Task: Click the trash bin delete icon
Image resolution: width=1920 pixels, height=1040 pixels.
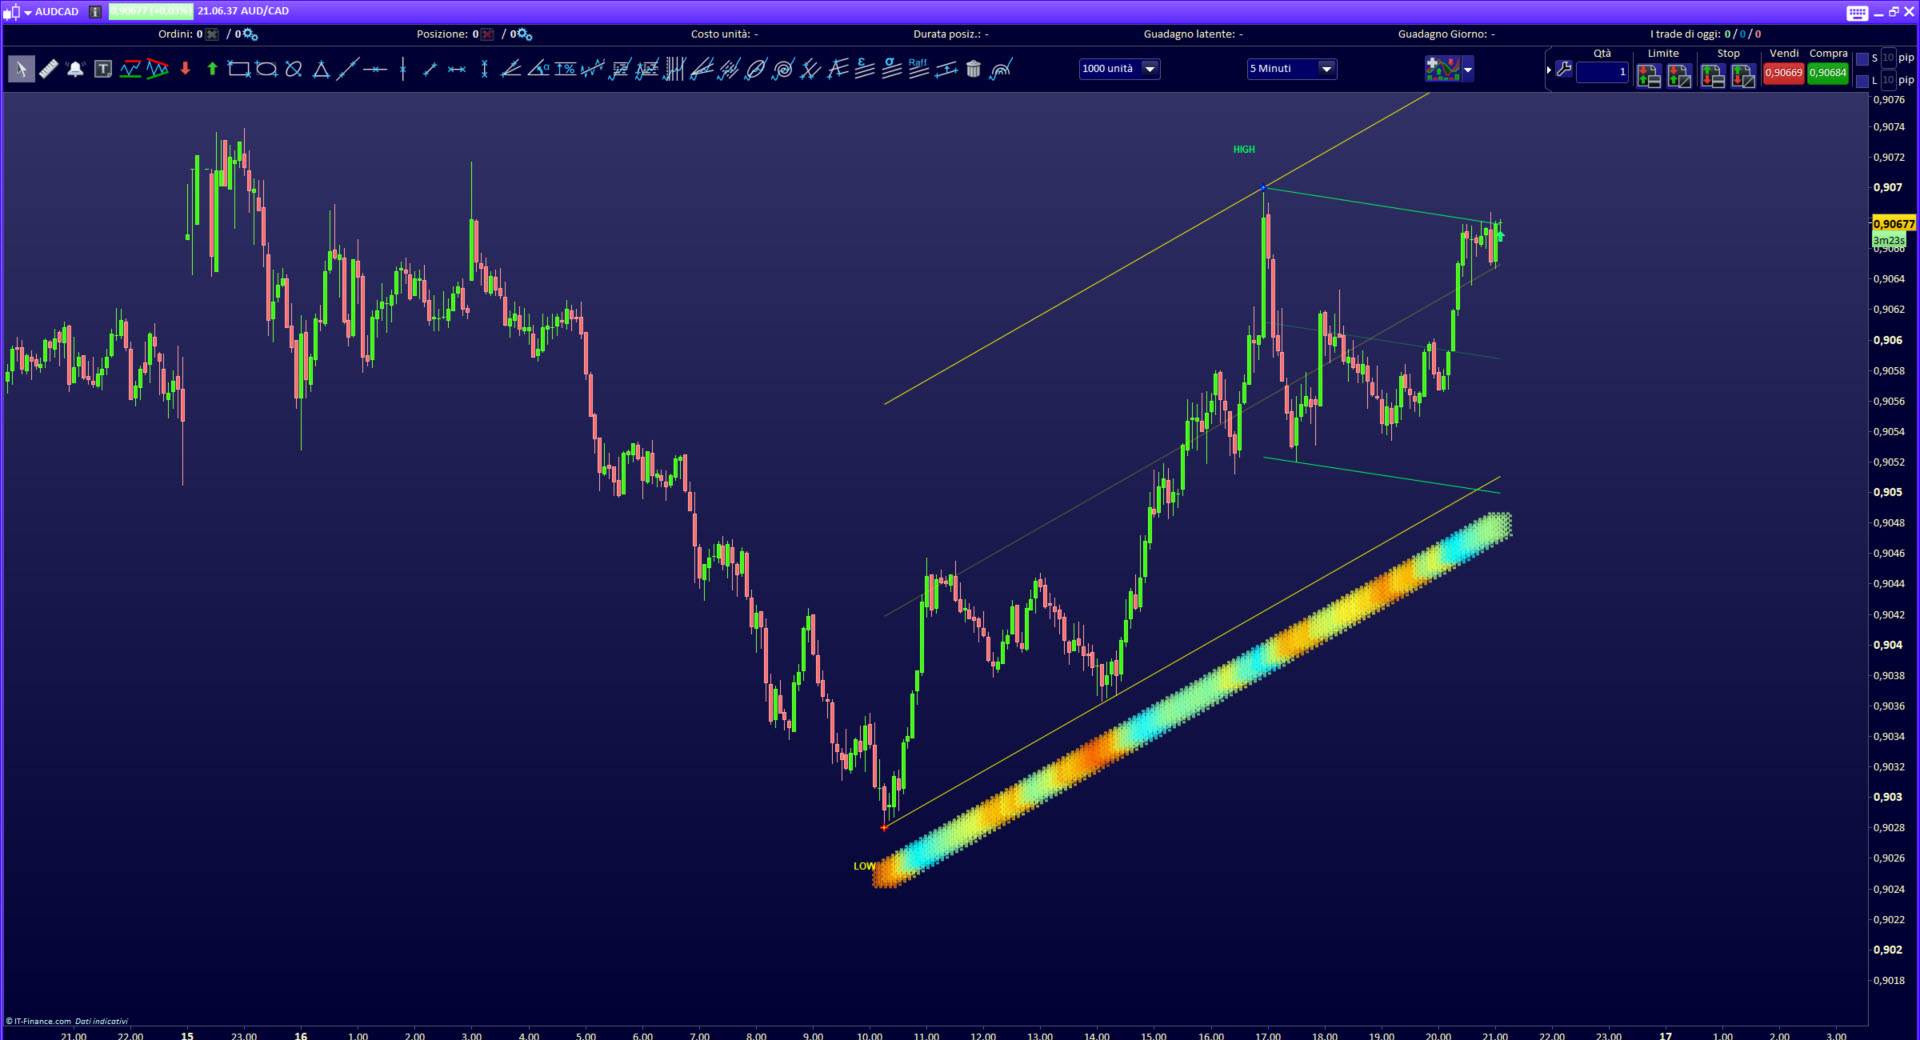Action: point(973,69)
